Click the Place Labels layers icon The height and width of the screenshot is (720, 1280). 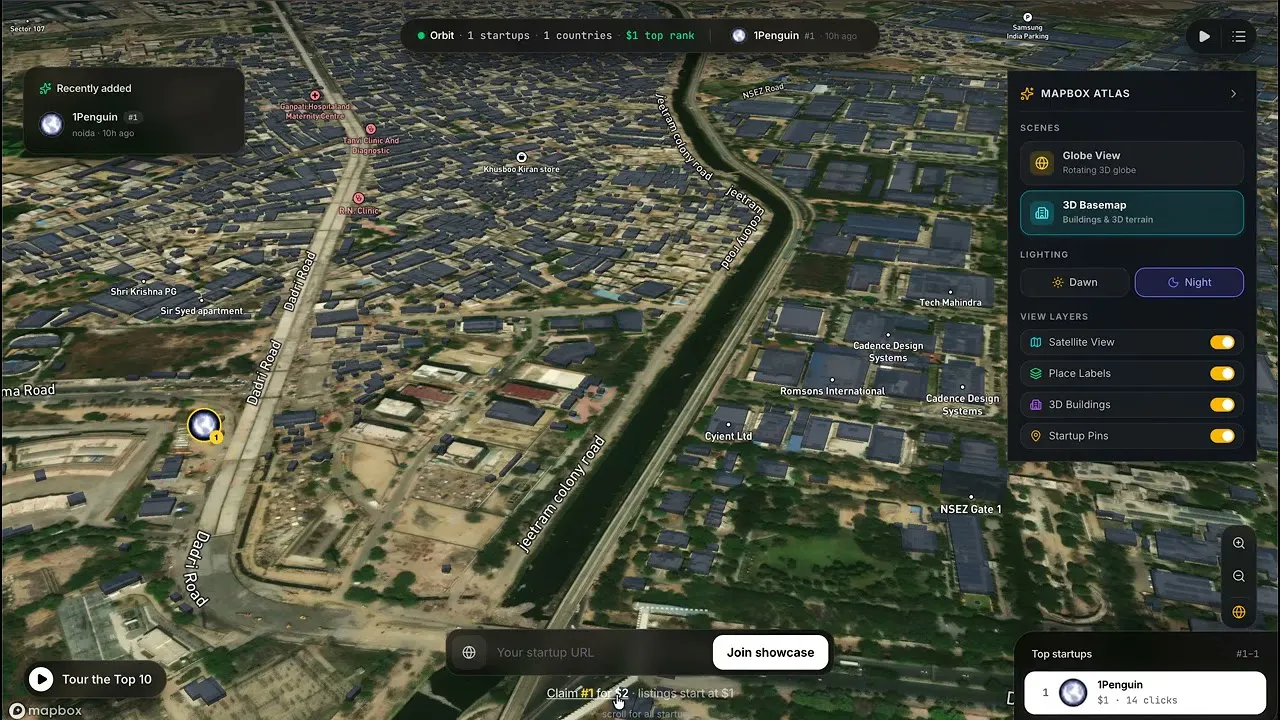(x=1036, y=373)
